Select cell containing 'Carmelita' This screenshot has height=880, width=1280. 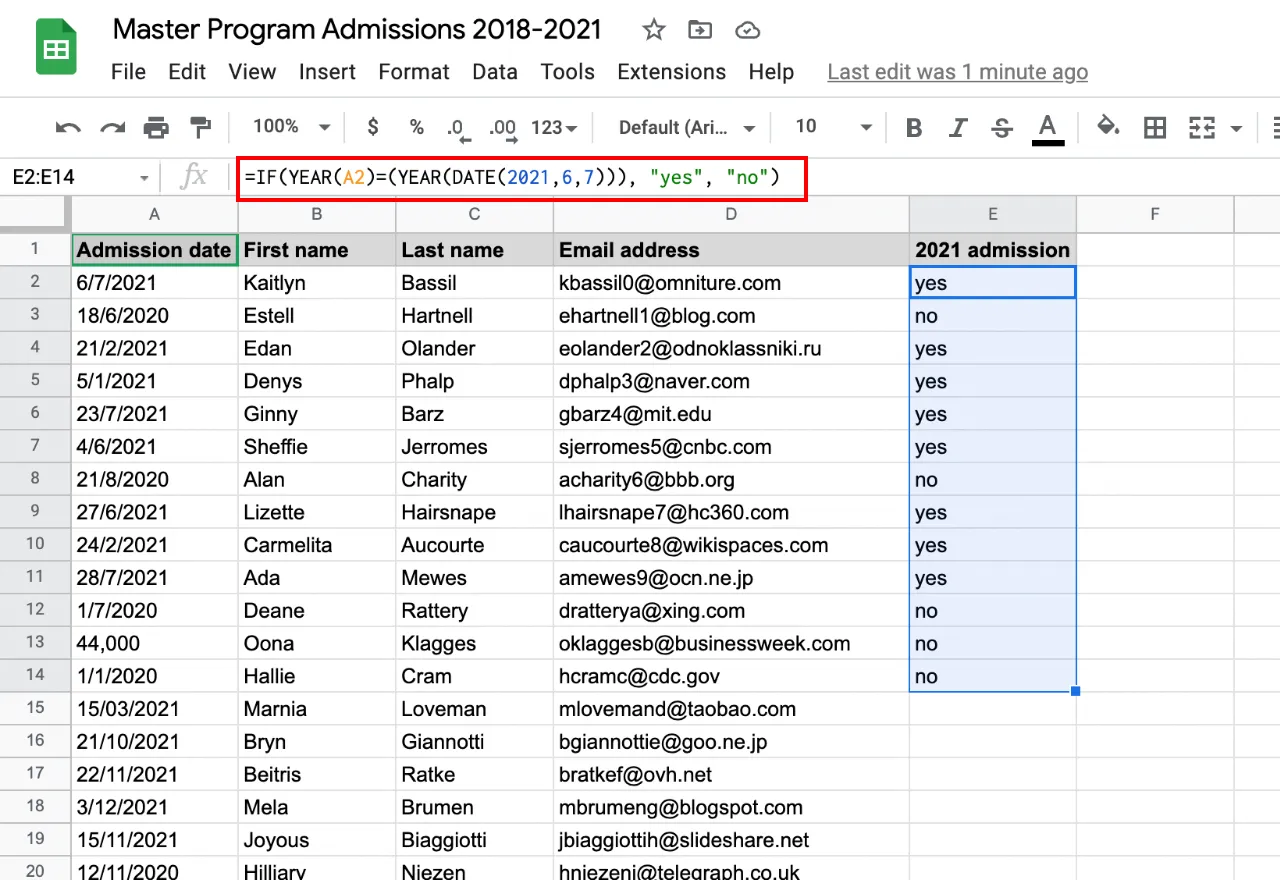coord(317,545)
